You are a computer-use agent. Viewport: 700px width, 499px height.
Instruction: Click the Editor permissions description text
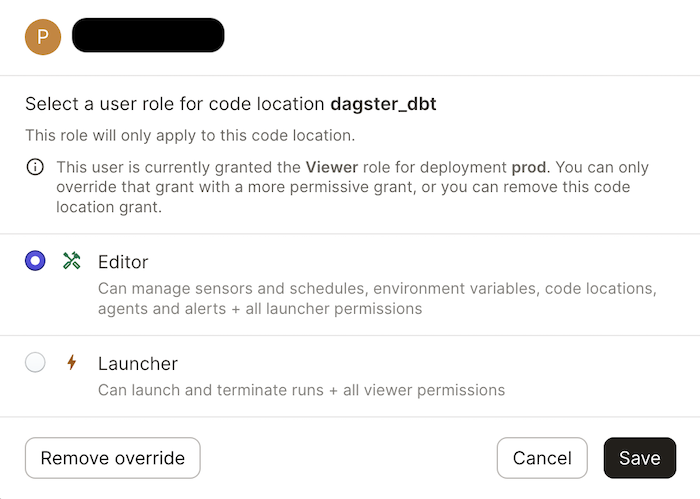click(x=376, y=299)
